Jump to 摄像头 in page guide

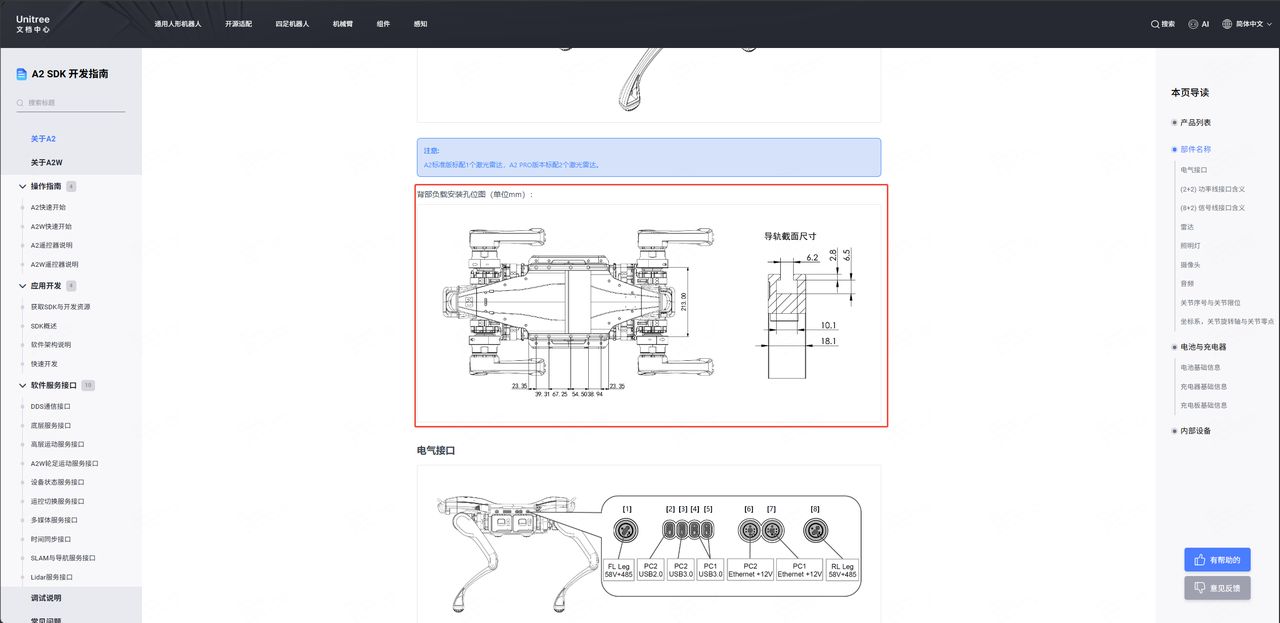(1190, 265)
